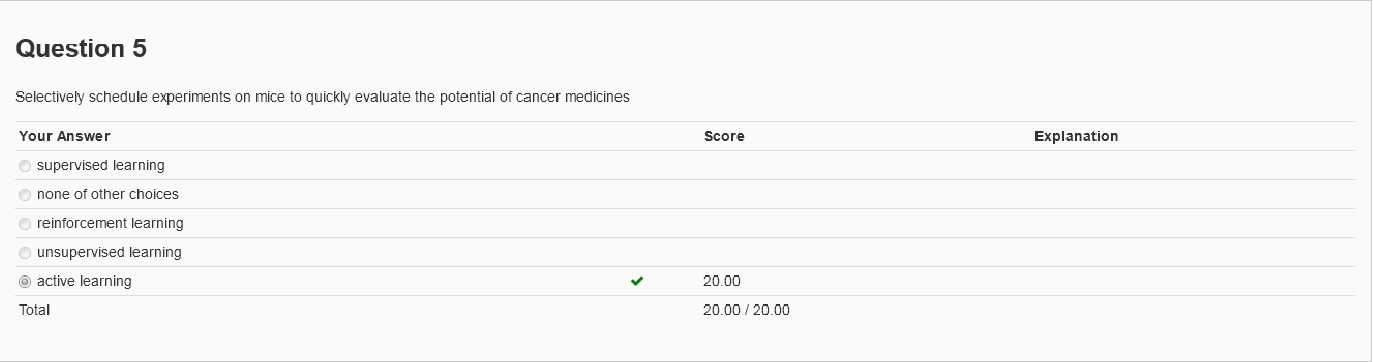Select the supervised learning radio button
1373x362 pixels.
point(25,166)
